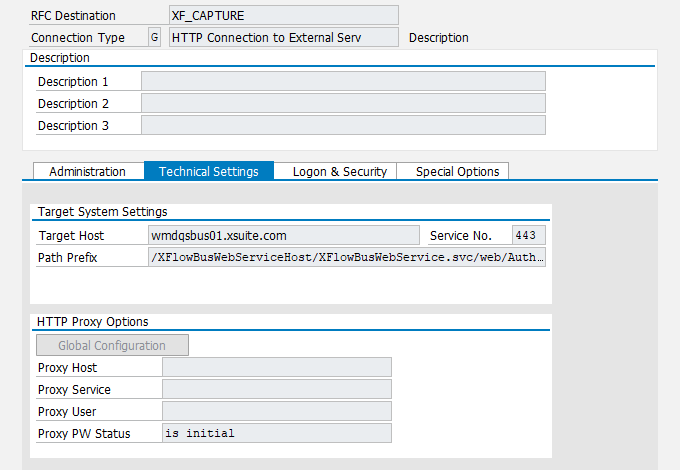This screenshot has height=470, width=680.
Task: Click the Connection Type label
Action: [x=78, y=38]
